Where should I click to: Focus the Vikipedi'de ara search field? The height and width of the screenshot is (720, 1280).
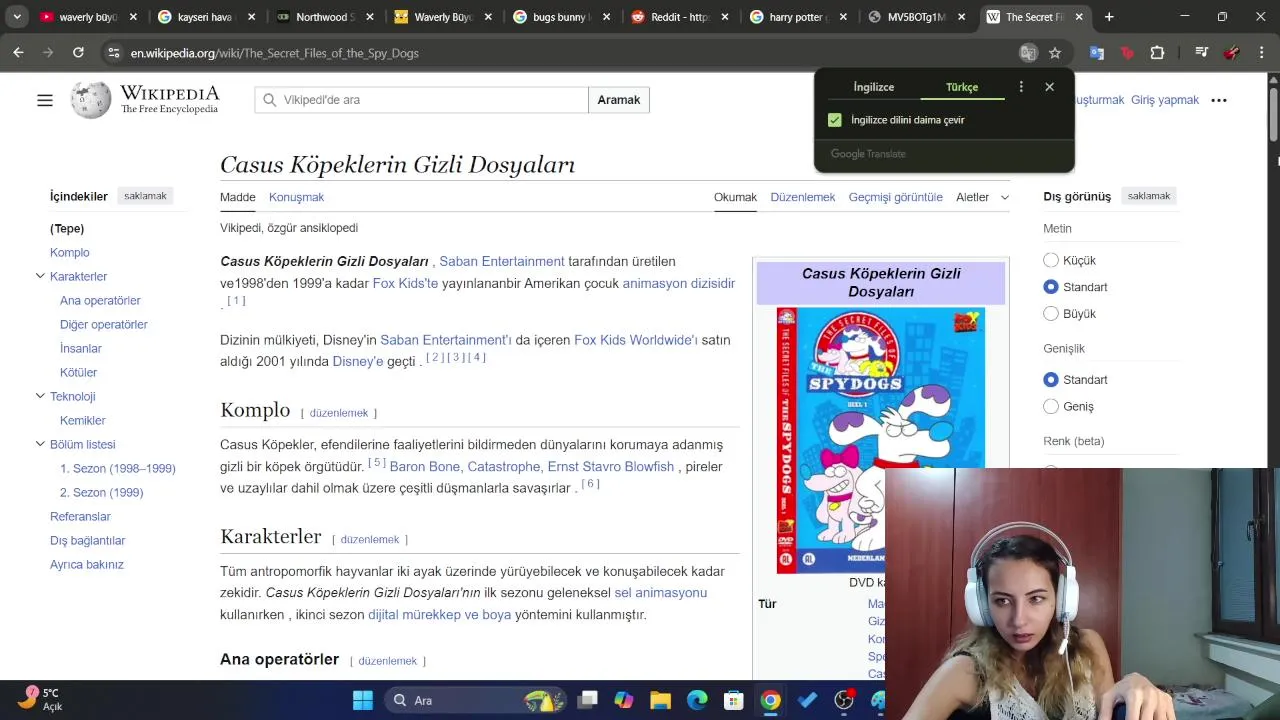tap(422, 100)
